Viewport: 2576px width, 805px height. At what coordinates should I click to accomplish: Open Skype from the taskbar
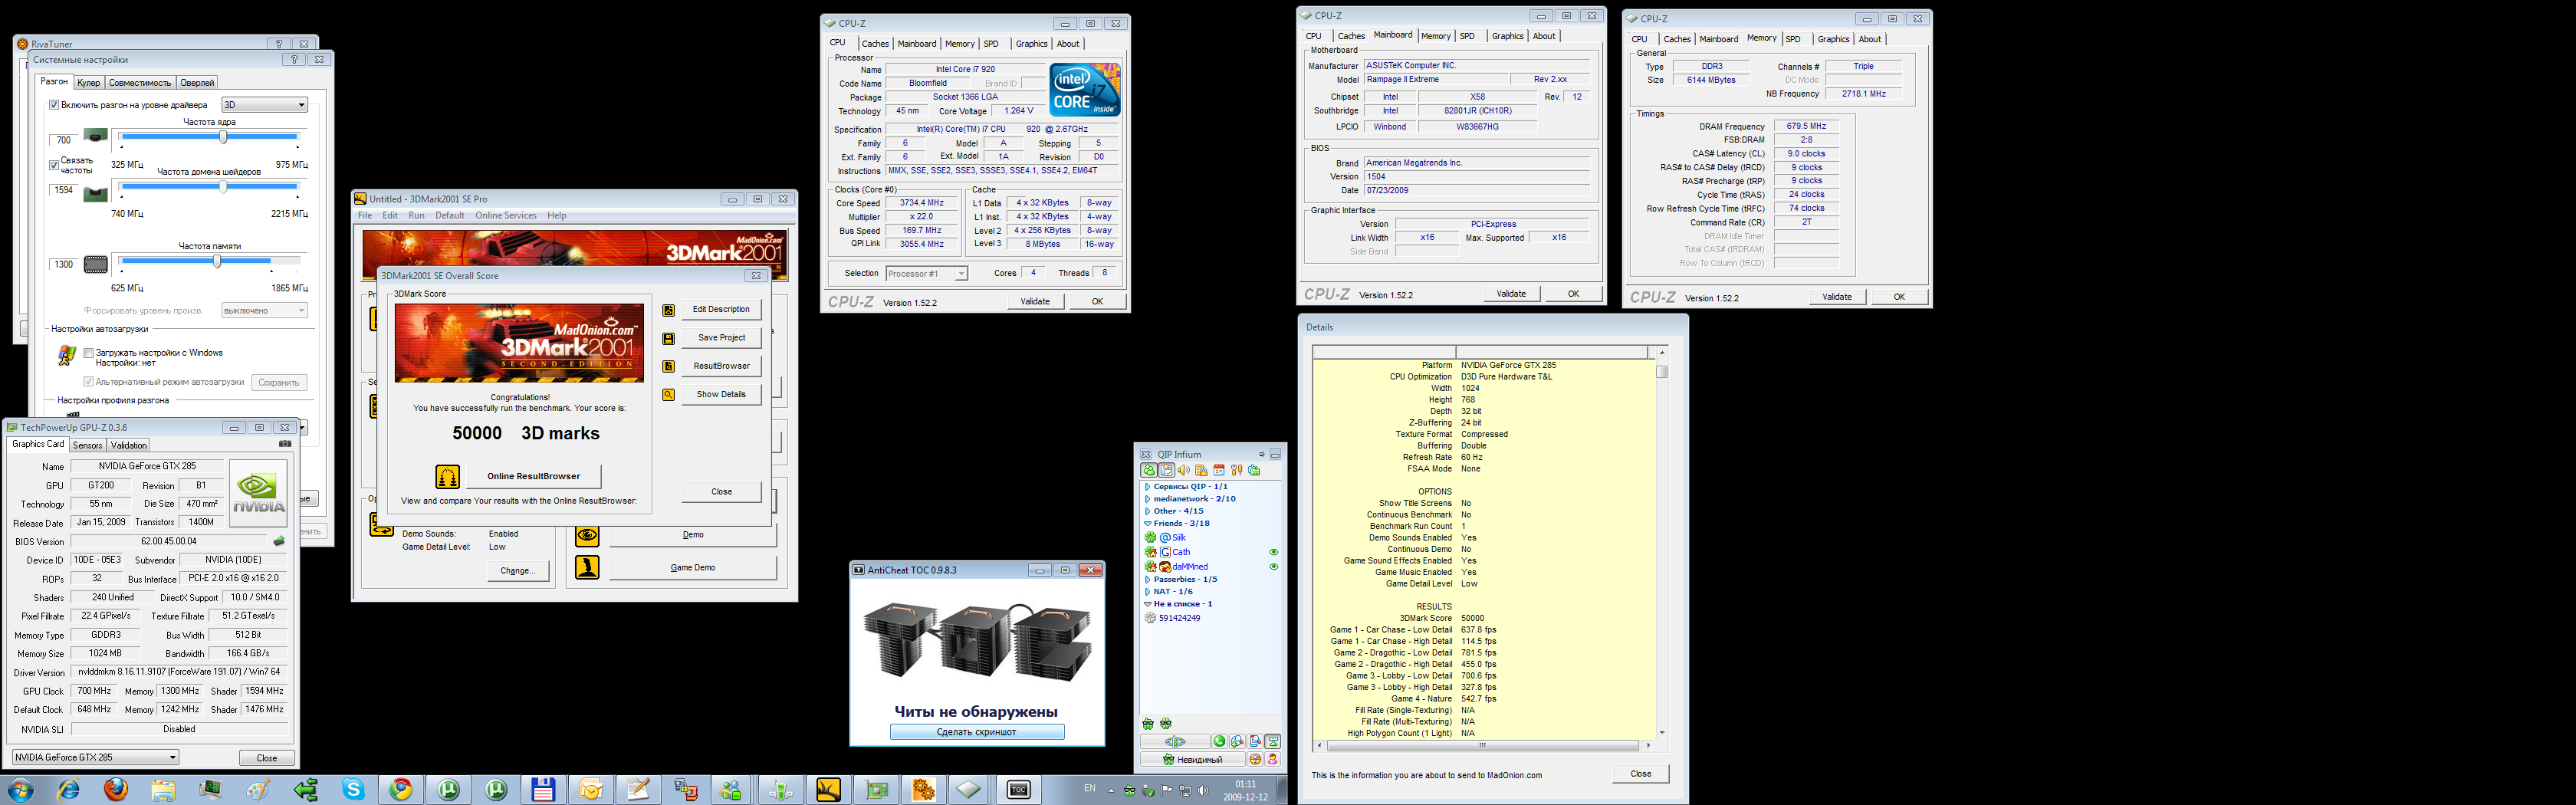(x=353, y=789)
